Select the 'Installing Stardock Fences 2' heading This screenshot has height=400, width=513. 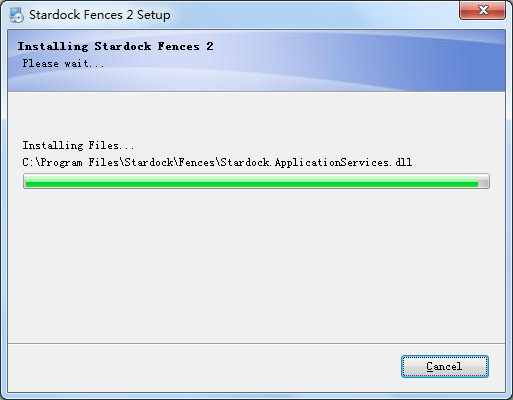coord(115,46)
